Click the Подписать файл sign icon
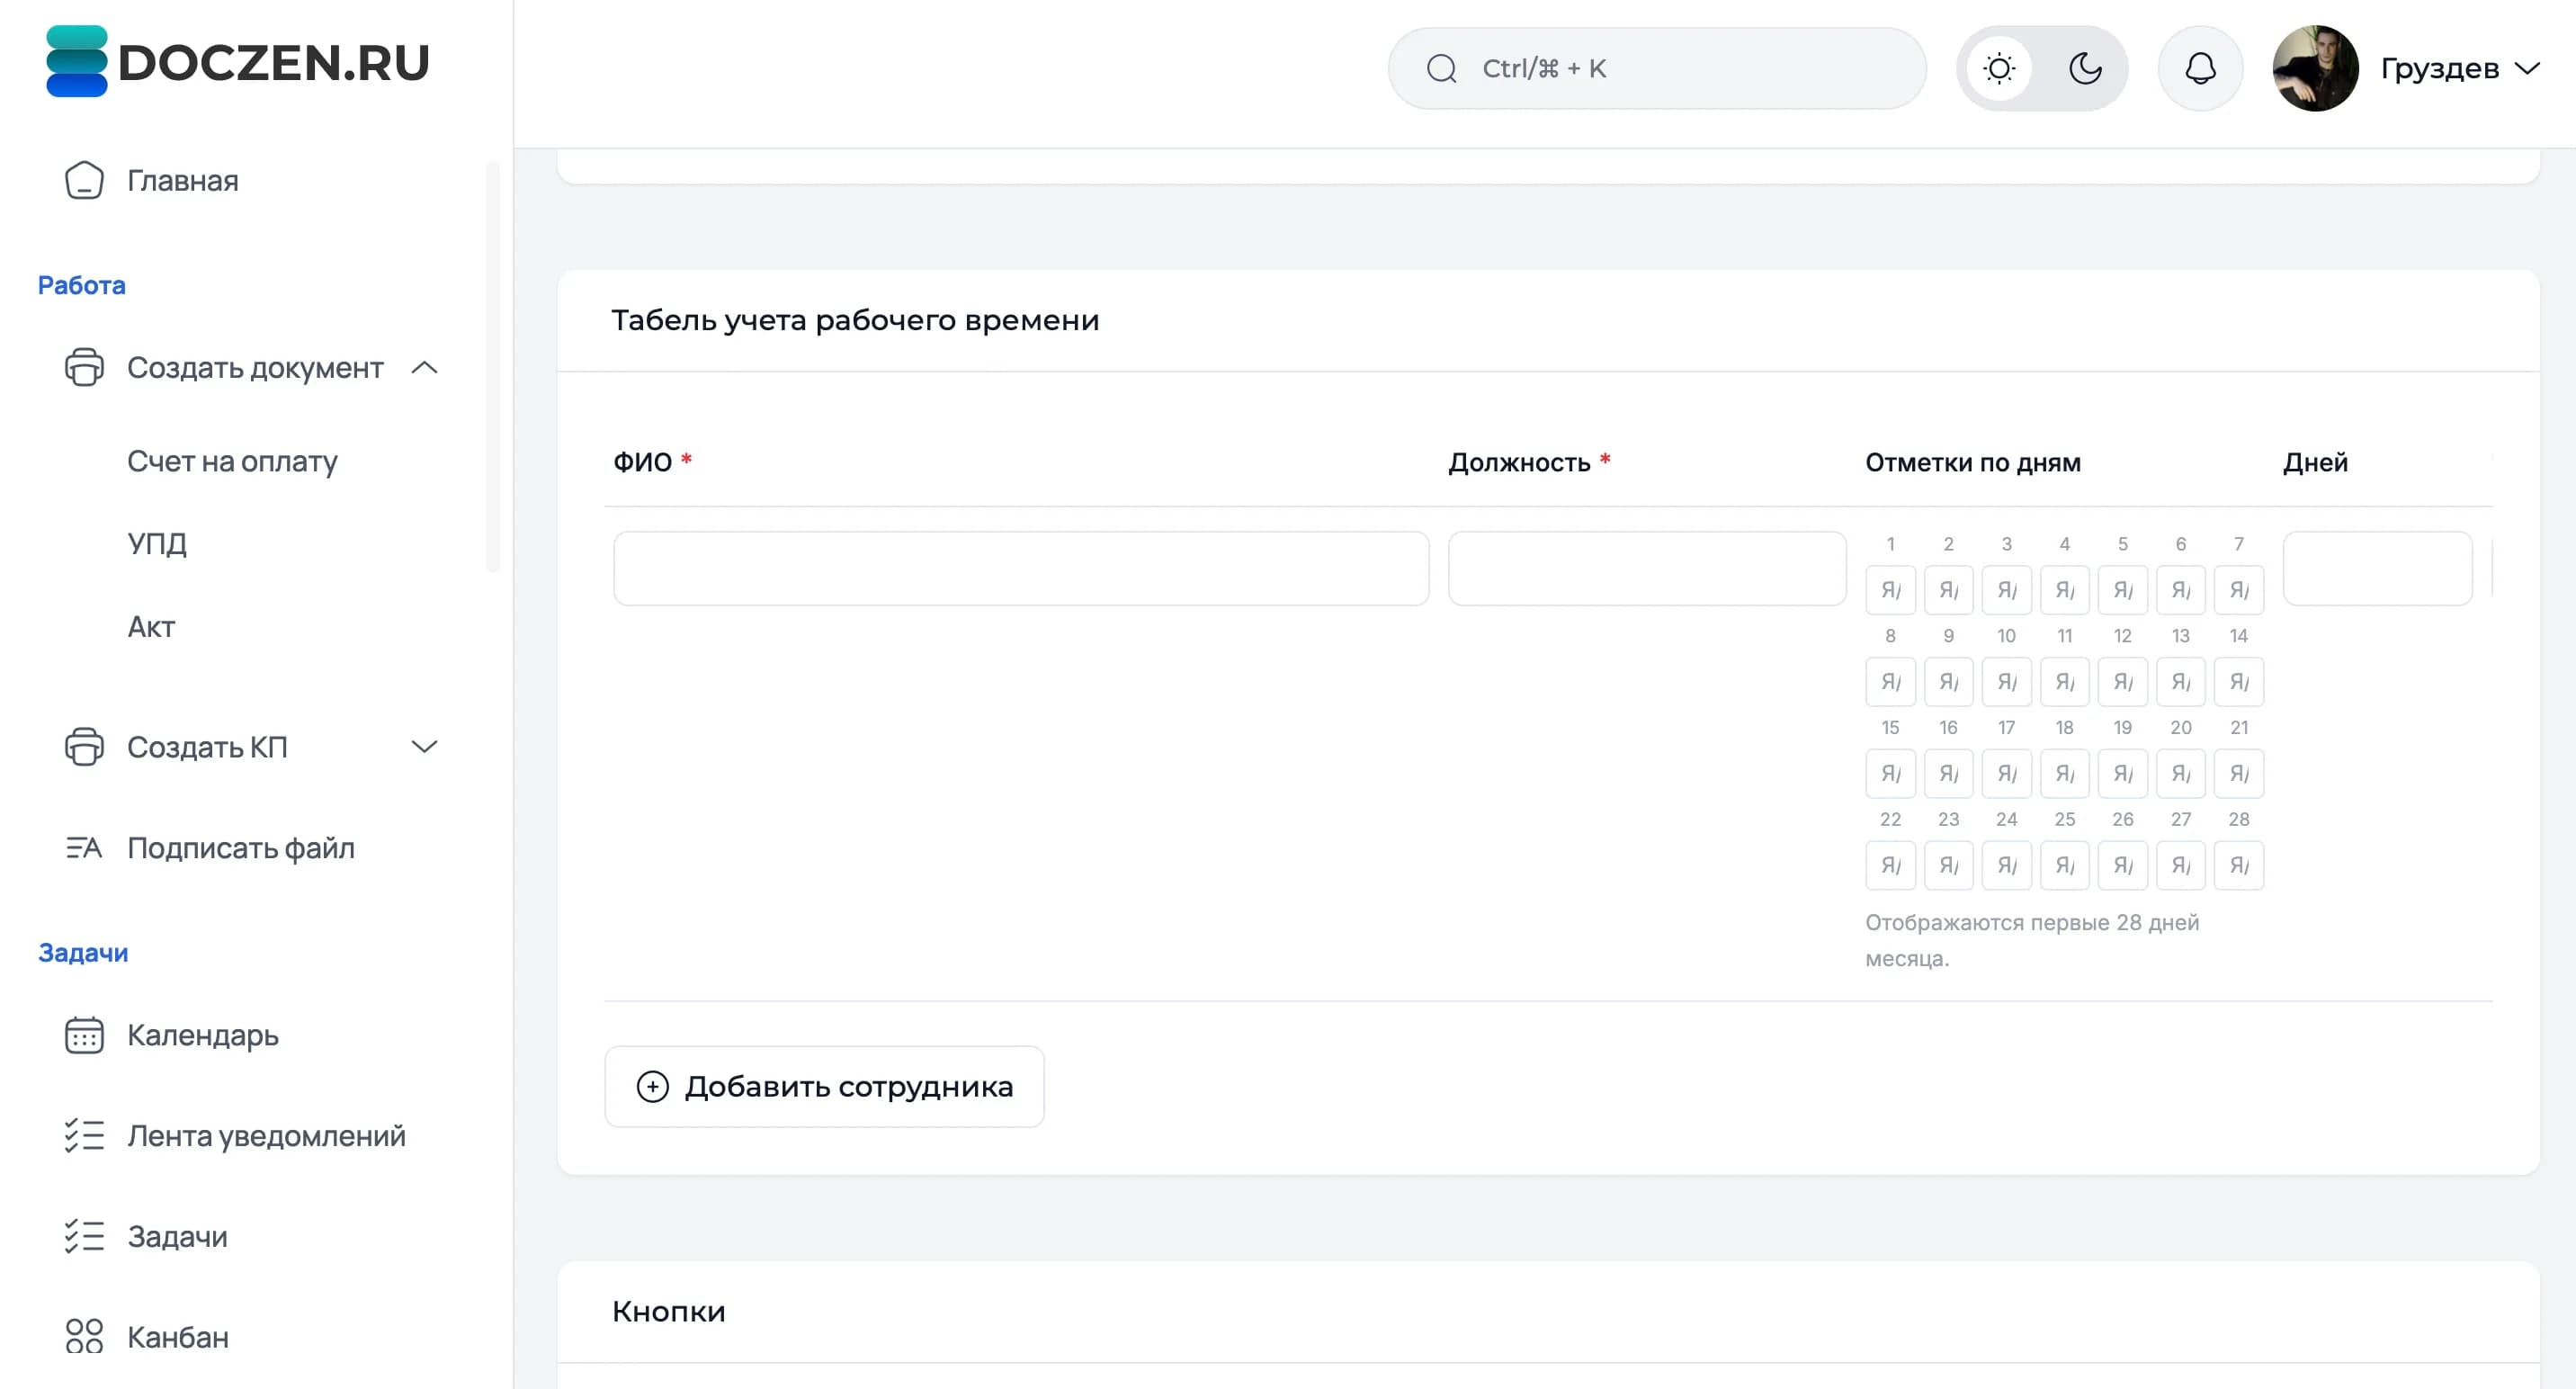 pos(84,848)
